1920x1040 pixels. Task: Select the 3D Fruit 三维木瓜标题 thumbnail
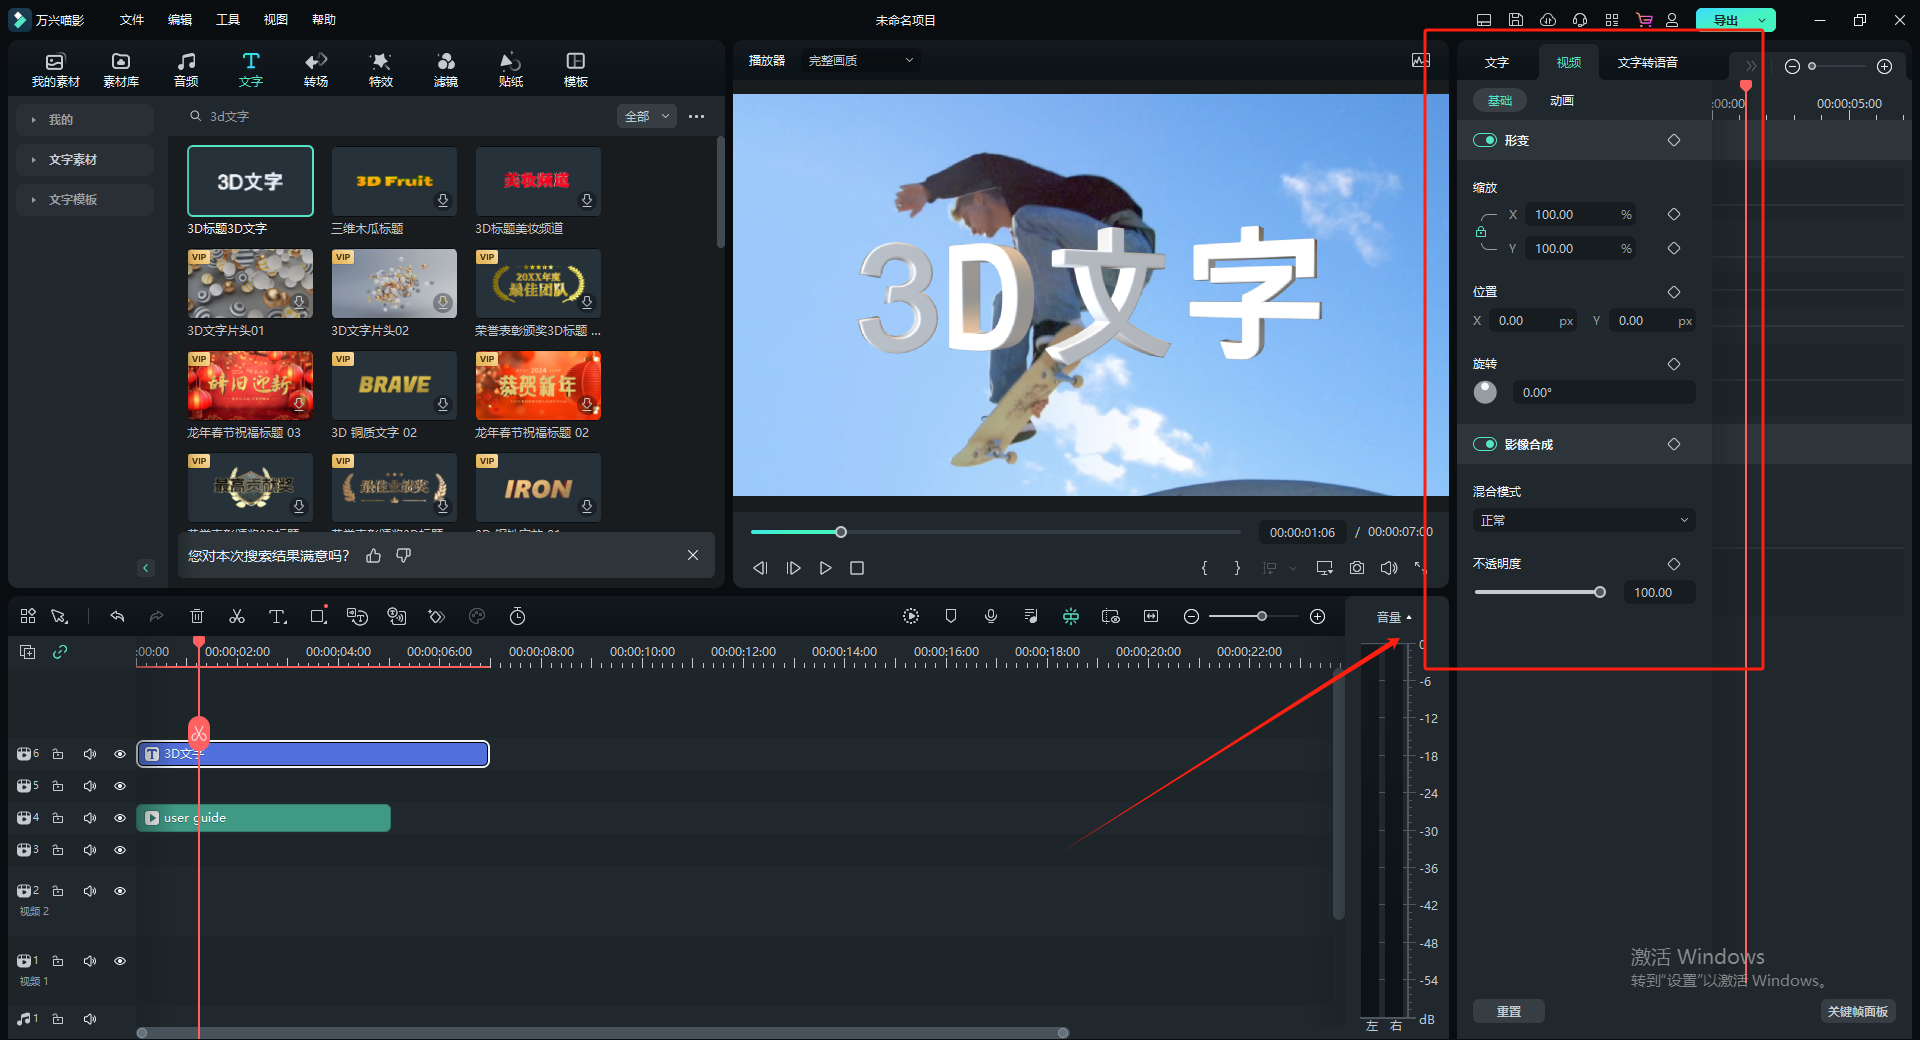tap(394, 181)
